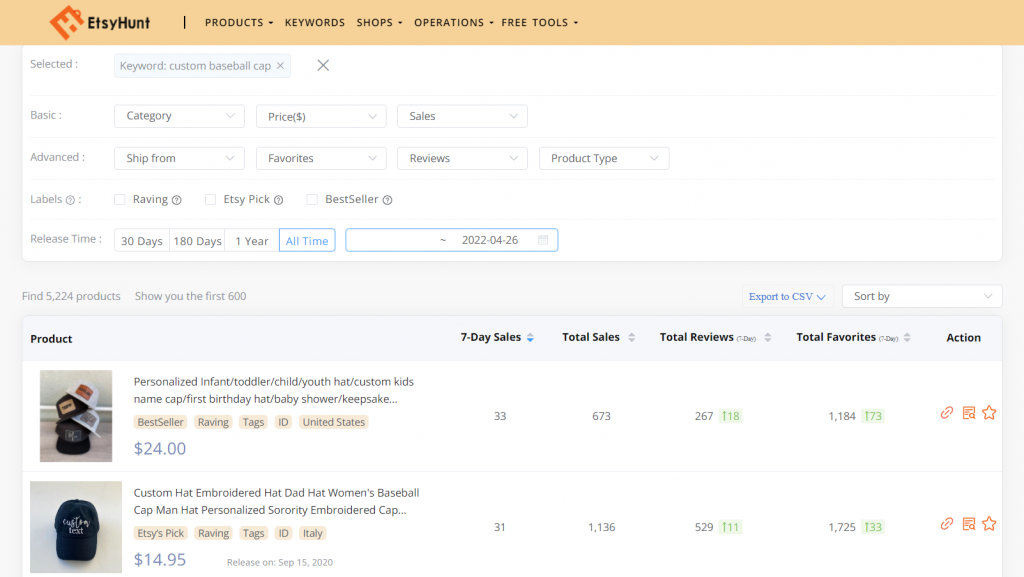Viewport: 1024px width, 577px height.
Task: Click the help icon next to Labels
Action: [72, 199]
